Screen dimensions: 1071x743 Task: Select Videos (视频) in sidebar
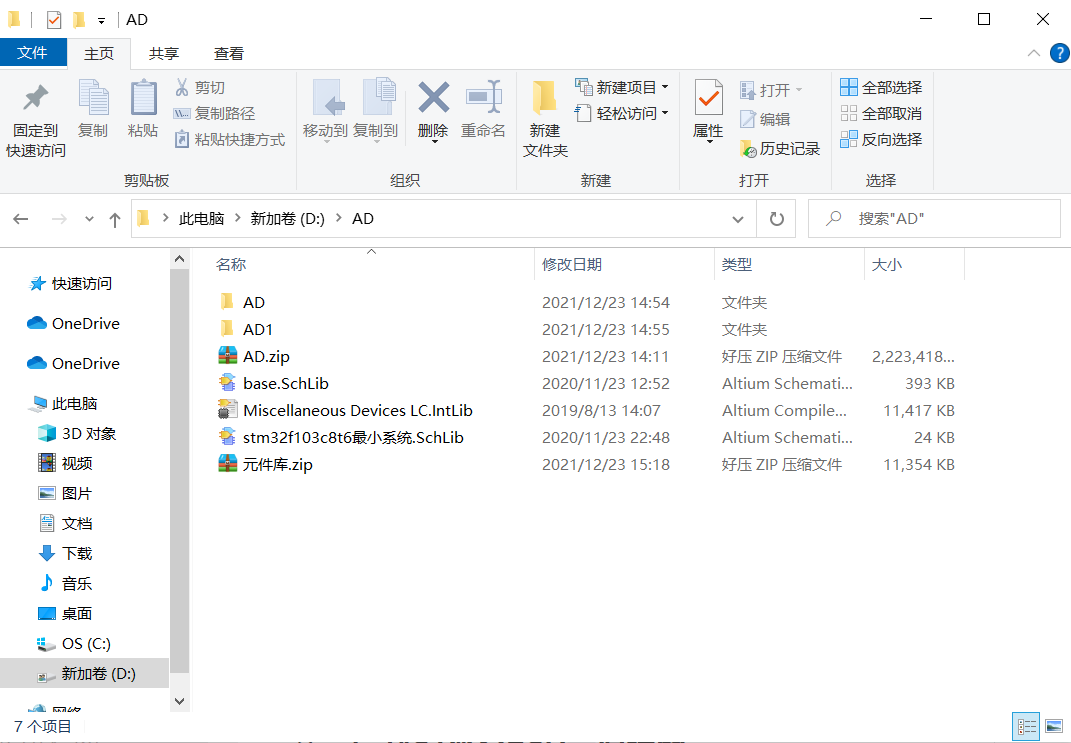pos(65,464)
